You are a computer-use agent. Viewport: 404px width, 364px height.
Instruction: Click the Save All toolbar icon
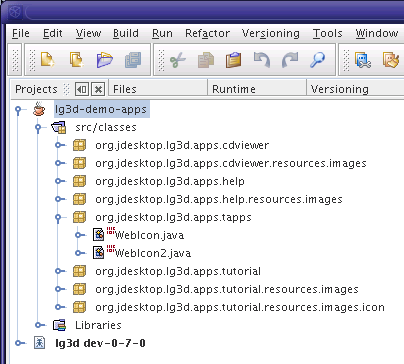click(133, 60)
